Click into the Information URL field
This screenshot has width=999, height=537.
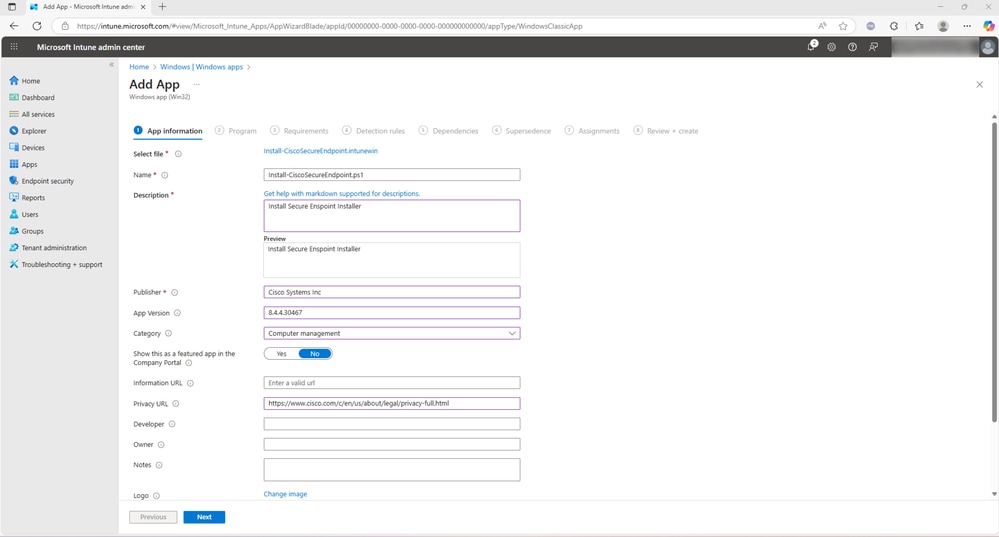pos(392,383)
